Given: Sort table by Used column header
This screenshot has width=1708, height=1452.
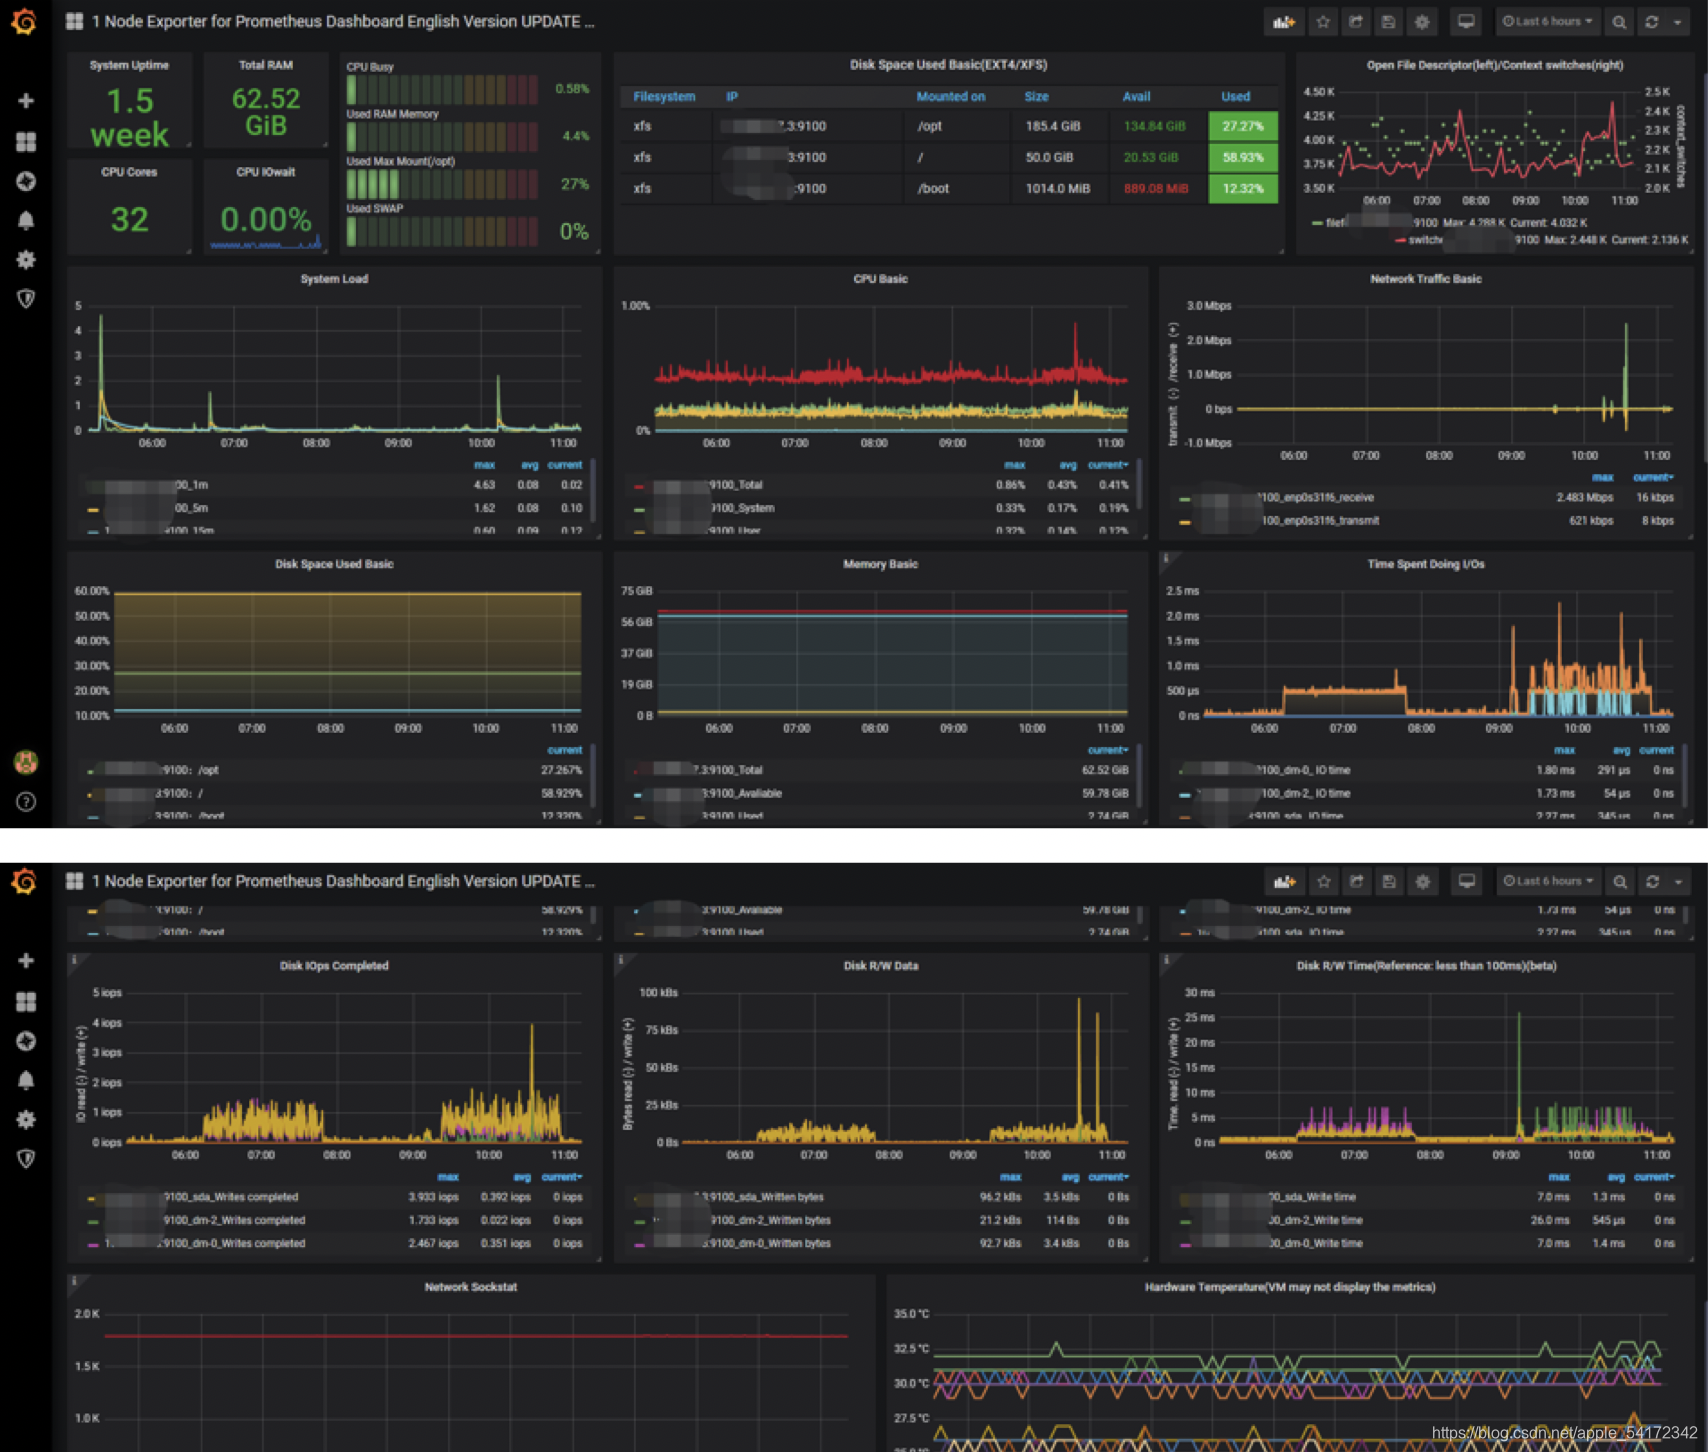Looking at the screenshot, I should (x=1235, y=96).
